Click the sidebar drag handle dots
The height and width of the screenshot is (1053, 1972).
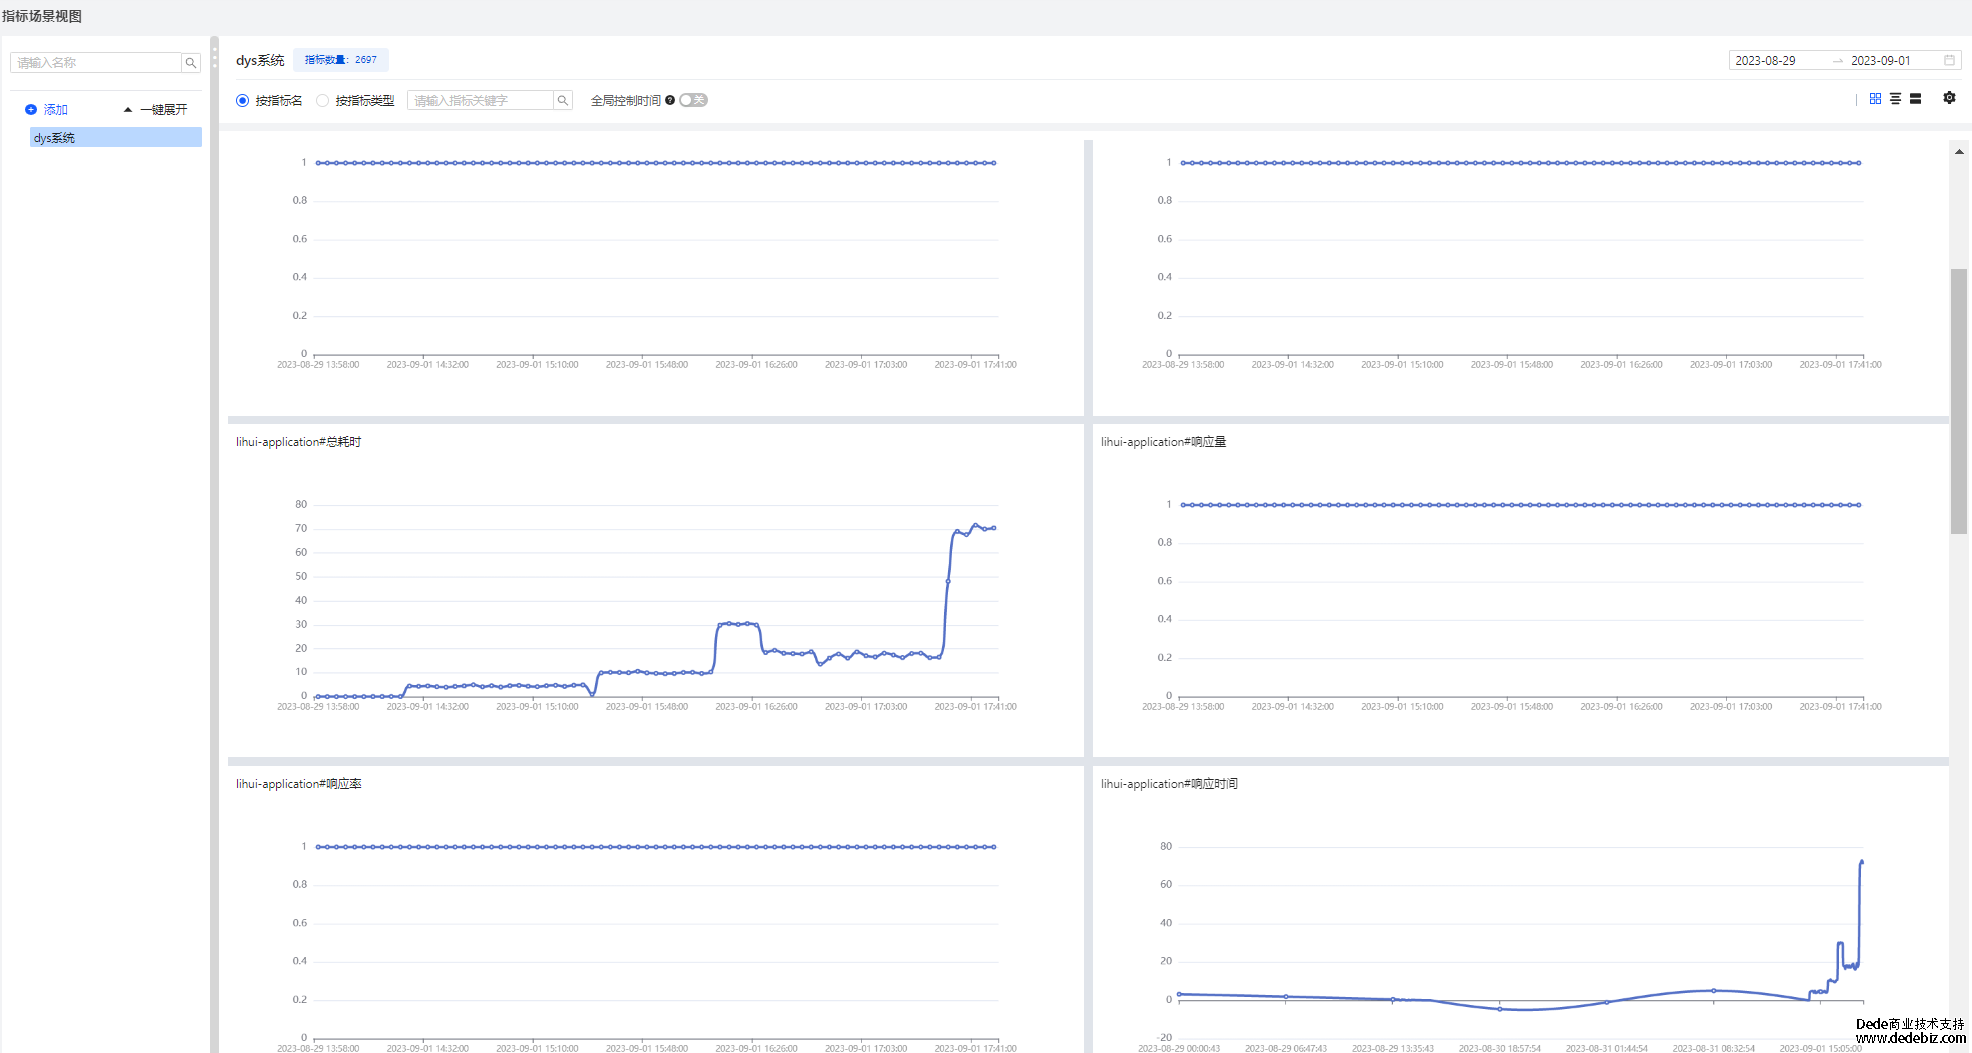[x=214, y=57]
